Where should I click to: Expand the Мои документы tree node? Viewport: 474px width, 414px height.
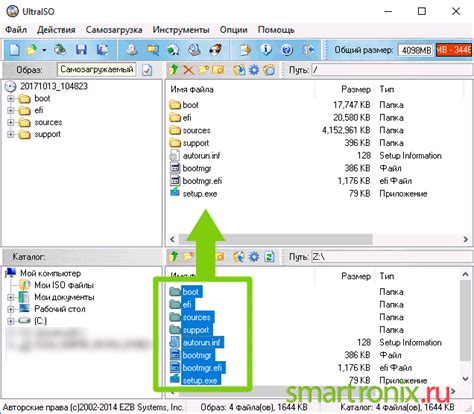tap(11, 297)
